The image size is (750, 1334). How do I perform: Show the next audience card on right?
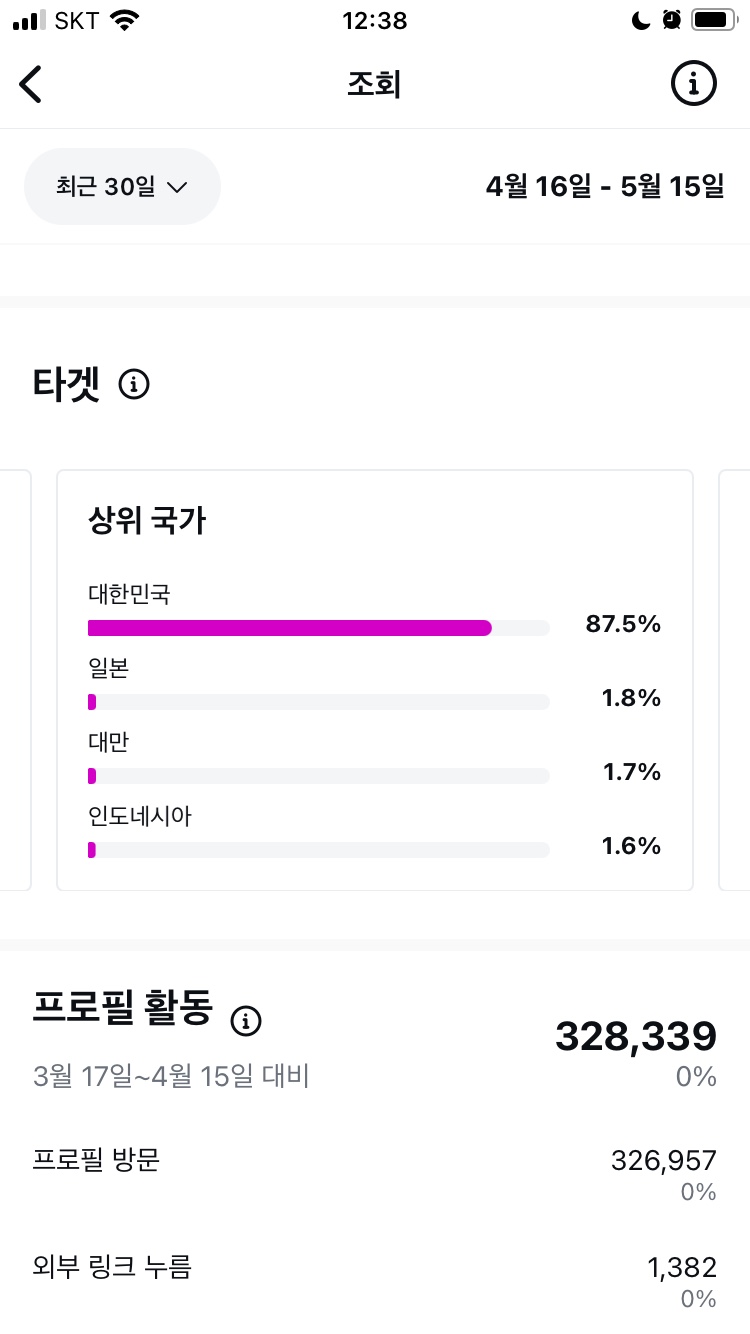[x=735, y=680]
